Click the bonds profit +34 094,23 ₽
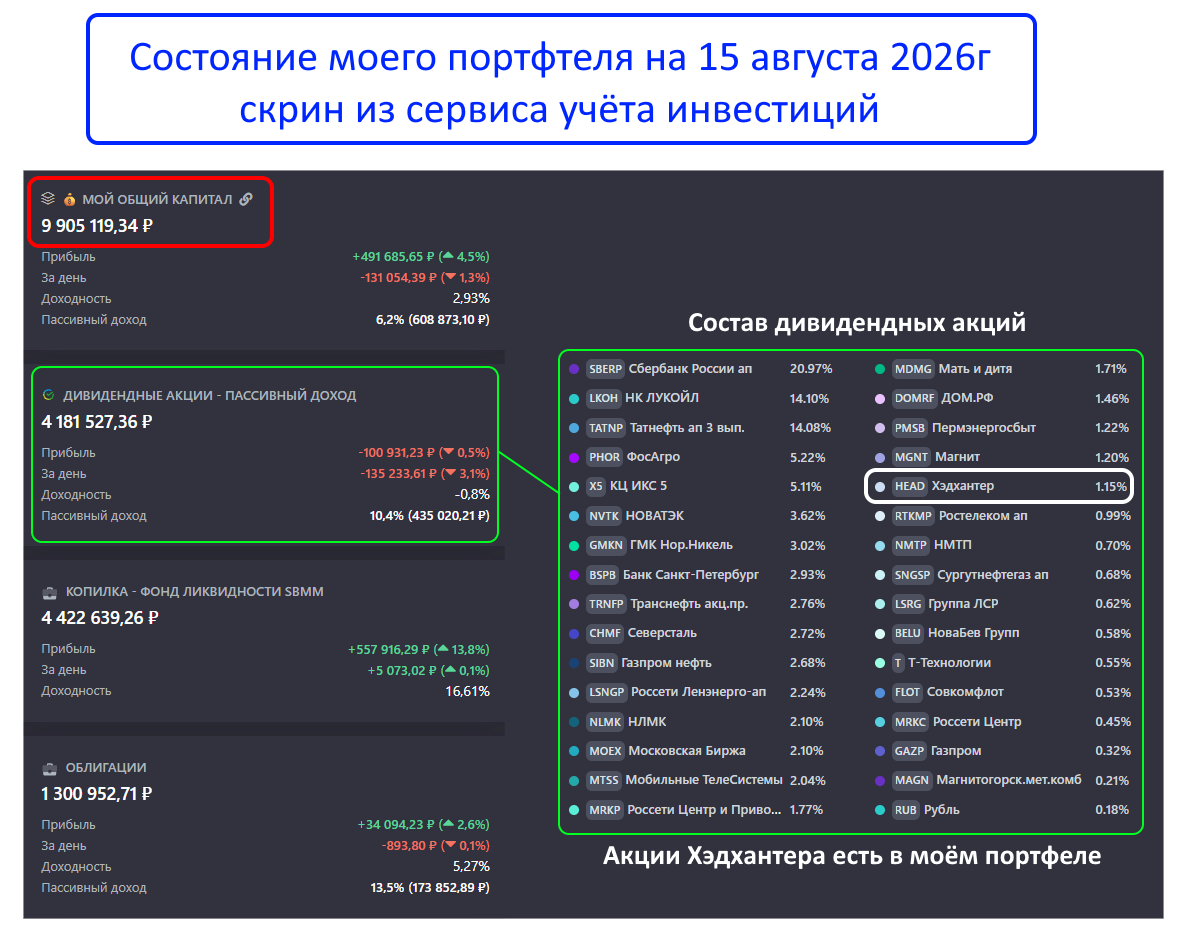1189x948 pixels. coord(396,824)
